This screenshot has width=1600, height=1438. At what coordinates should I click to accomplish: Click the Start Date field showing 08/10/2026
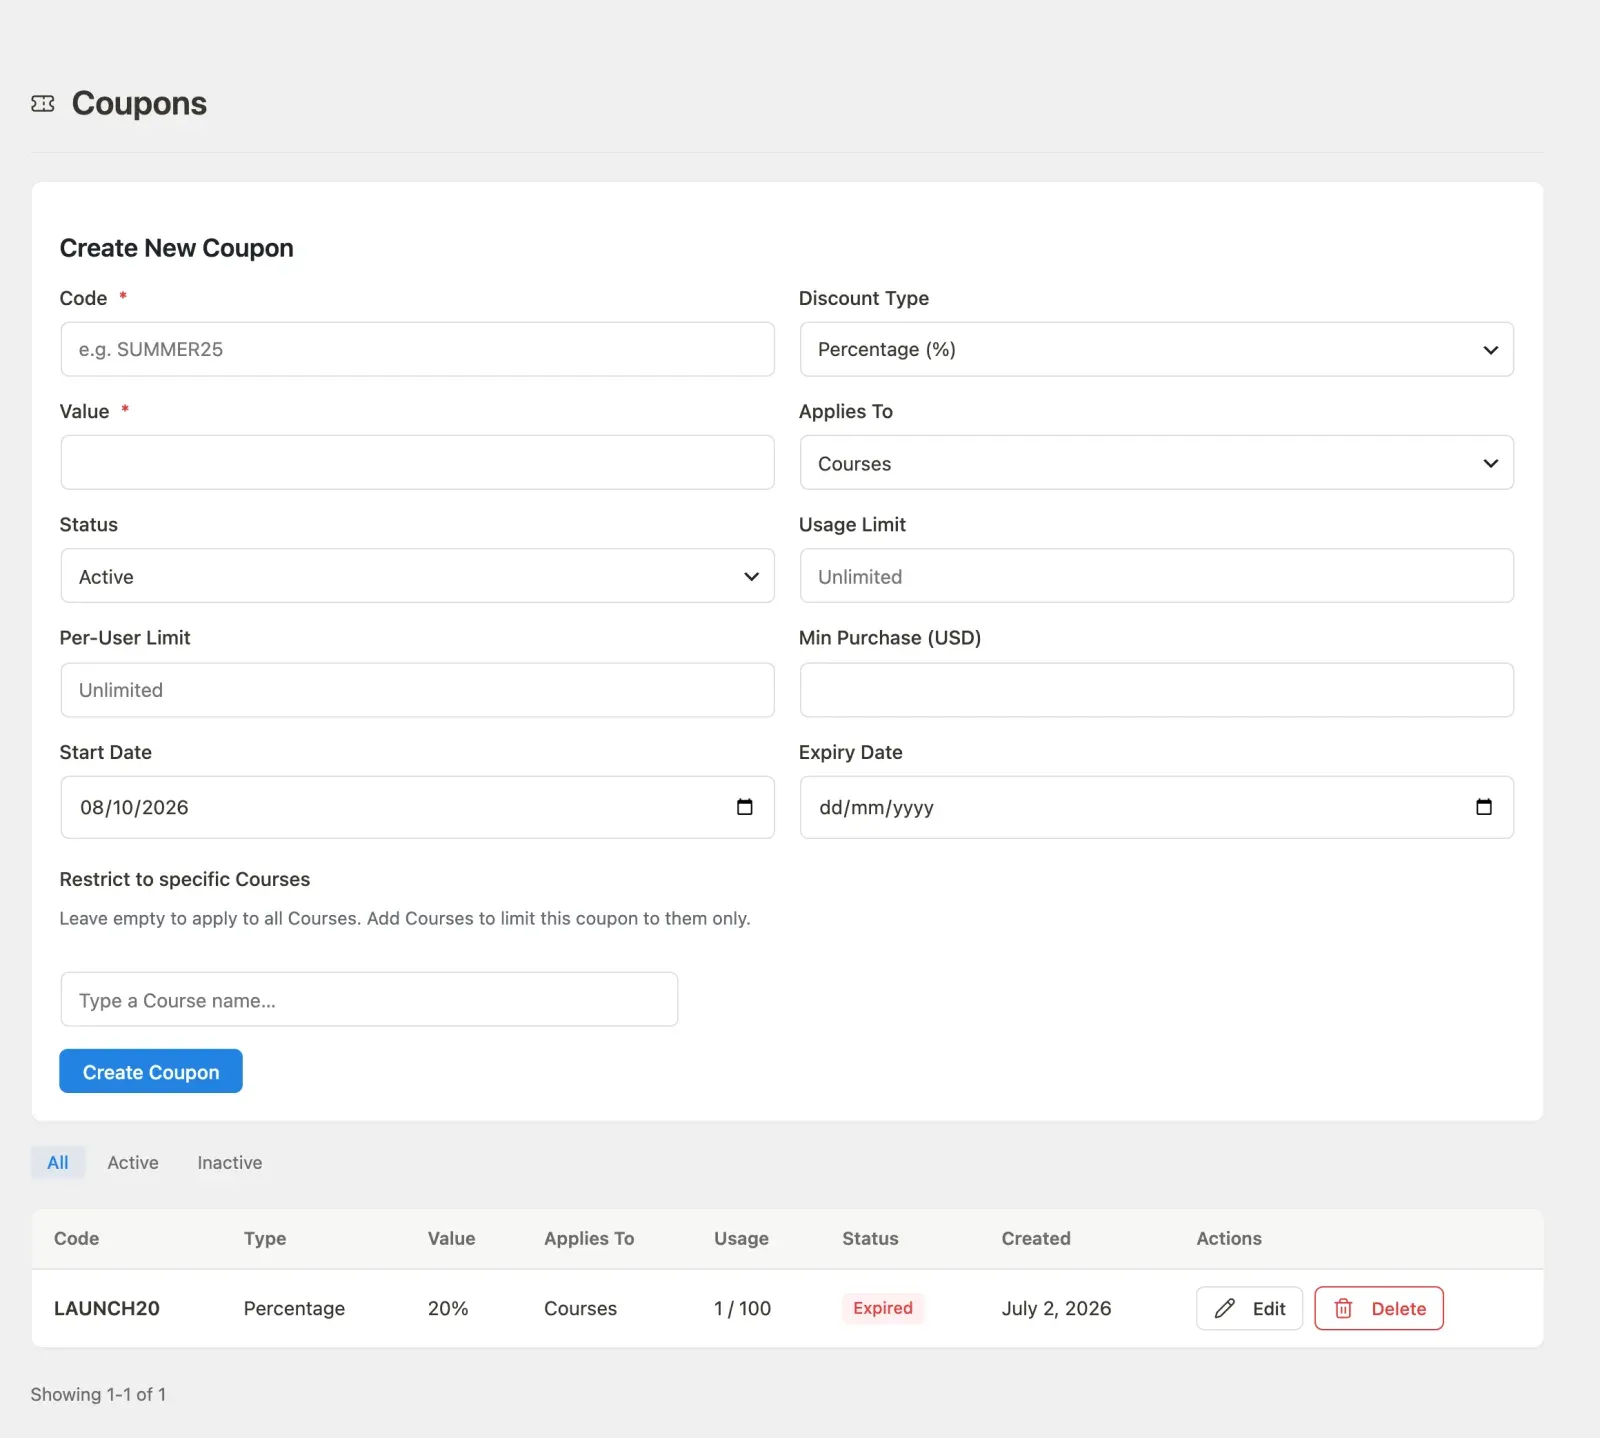tap(417, 807)
